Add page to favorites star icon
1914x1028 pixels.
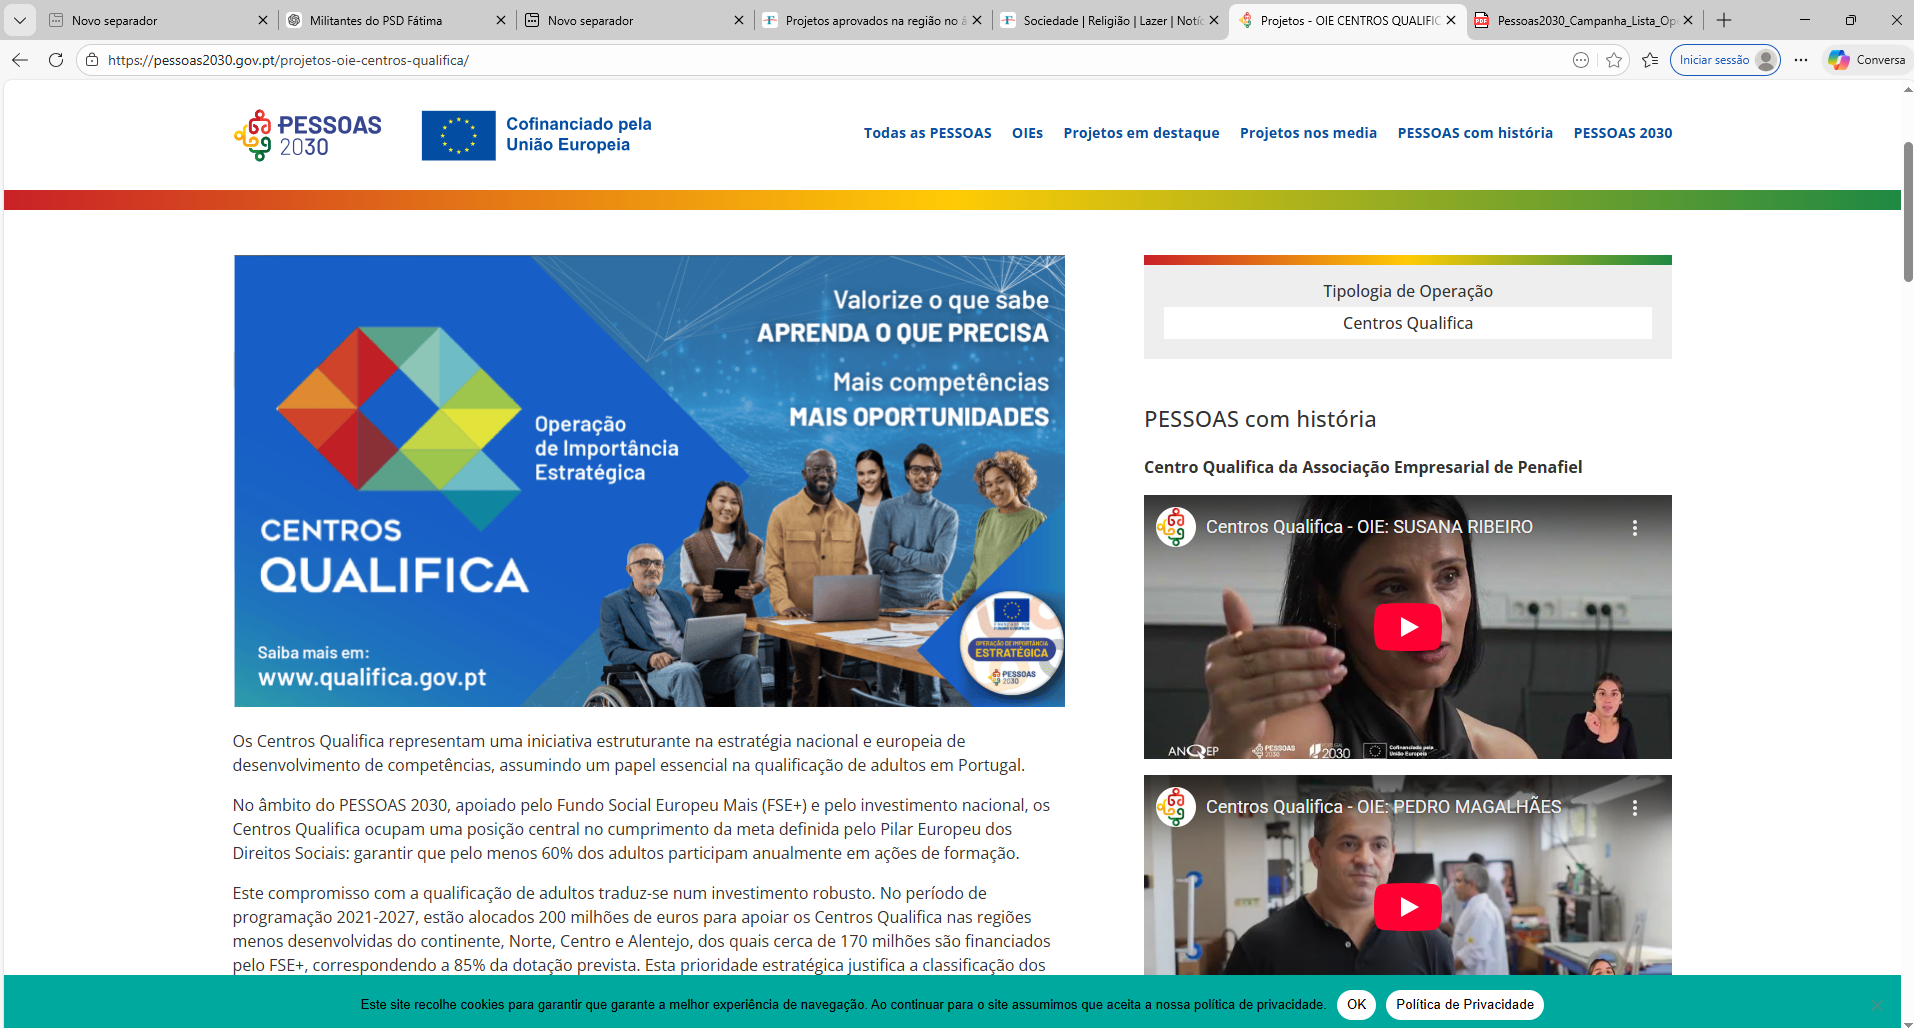(1614, 60)
